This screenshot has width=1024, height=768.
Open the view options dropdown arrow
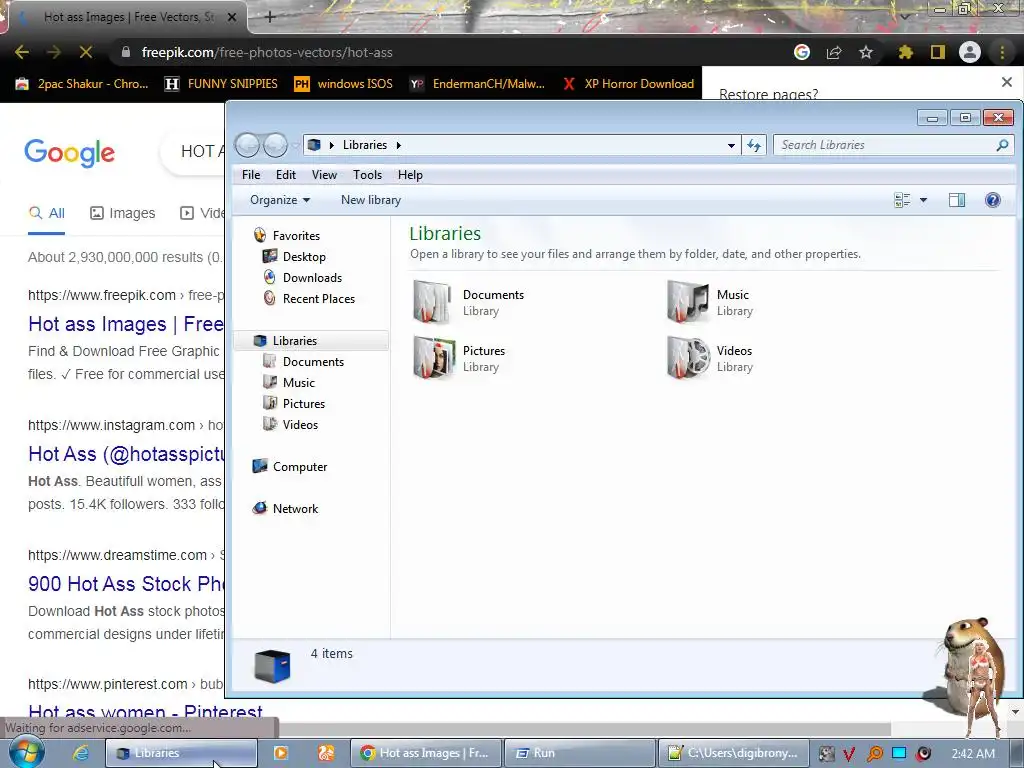pos(923,200)
